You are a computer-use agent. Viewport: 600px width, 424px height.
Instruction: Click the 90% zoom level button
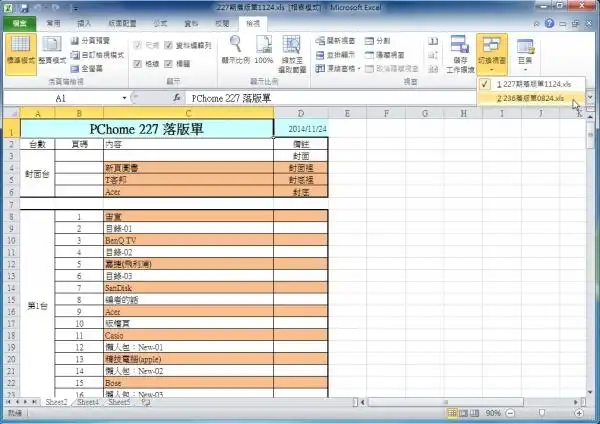tap(492, 413)
